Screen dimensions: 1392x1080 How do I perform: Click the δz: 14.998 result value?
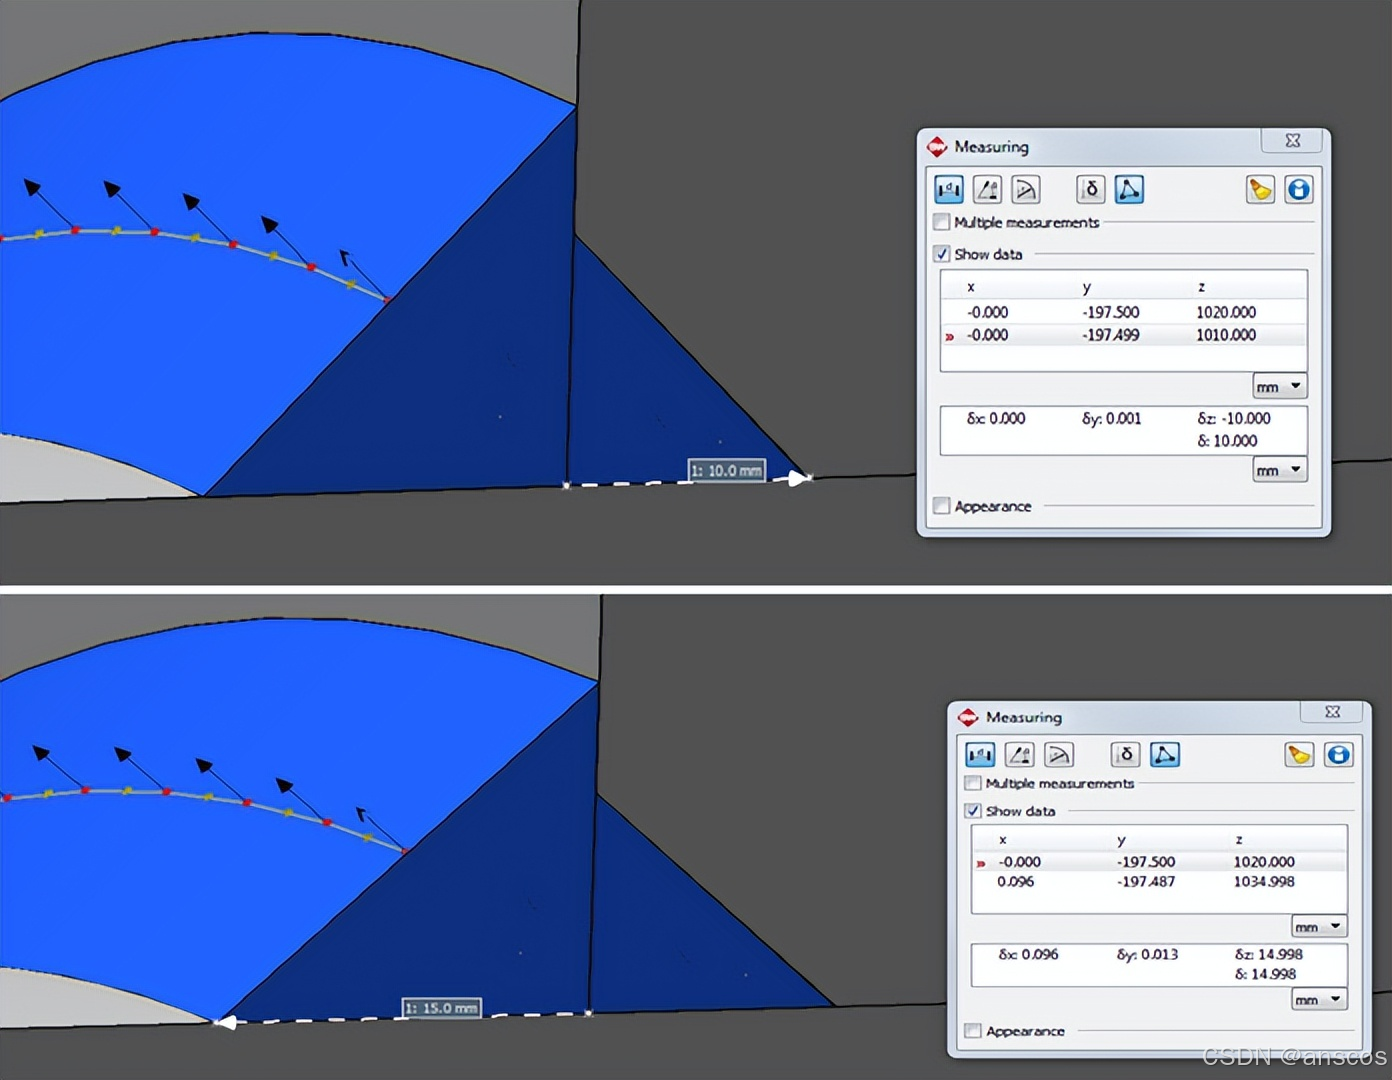tap(1268, 954)
